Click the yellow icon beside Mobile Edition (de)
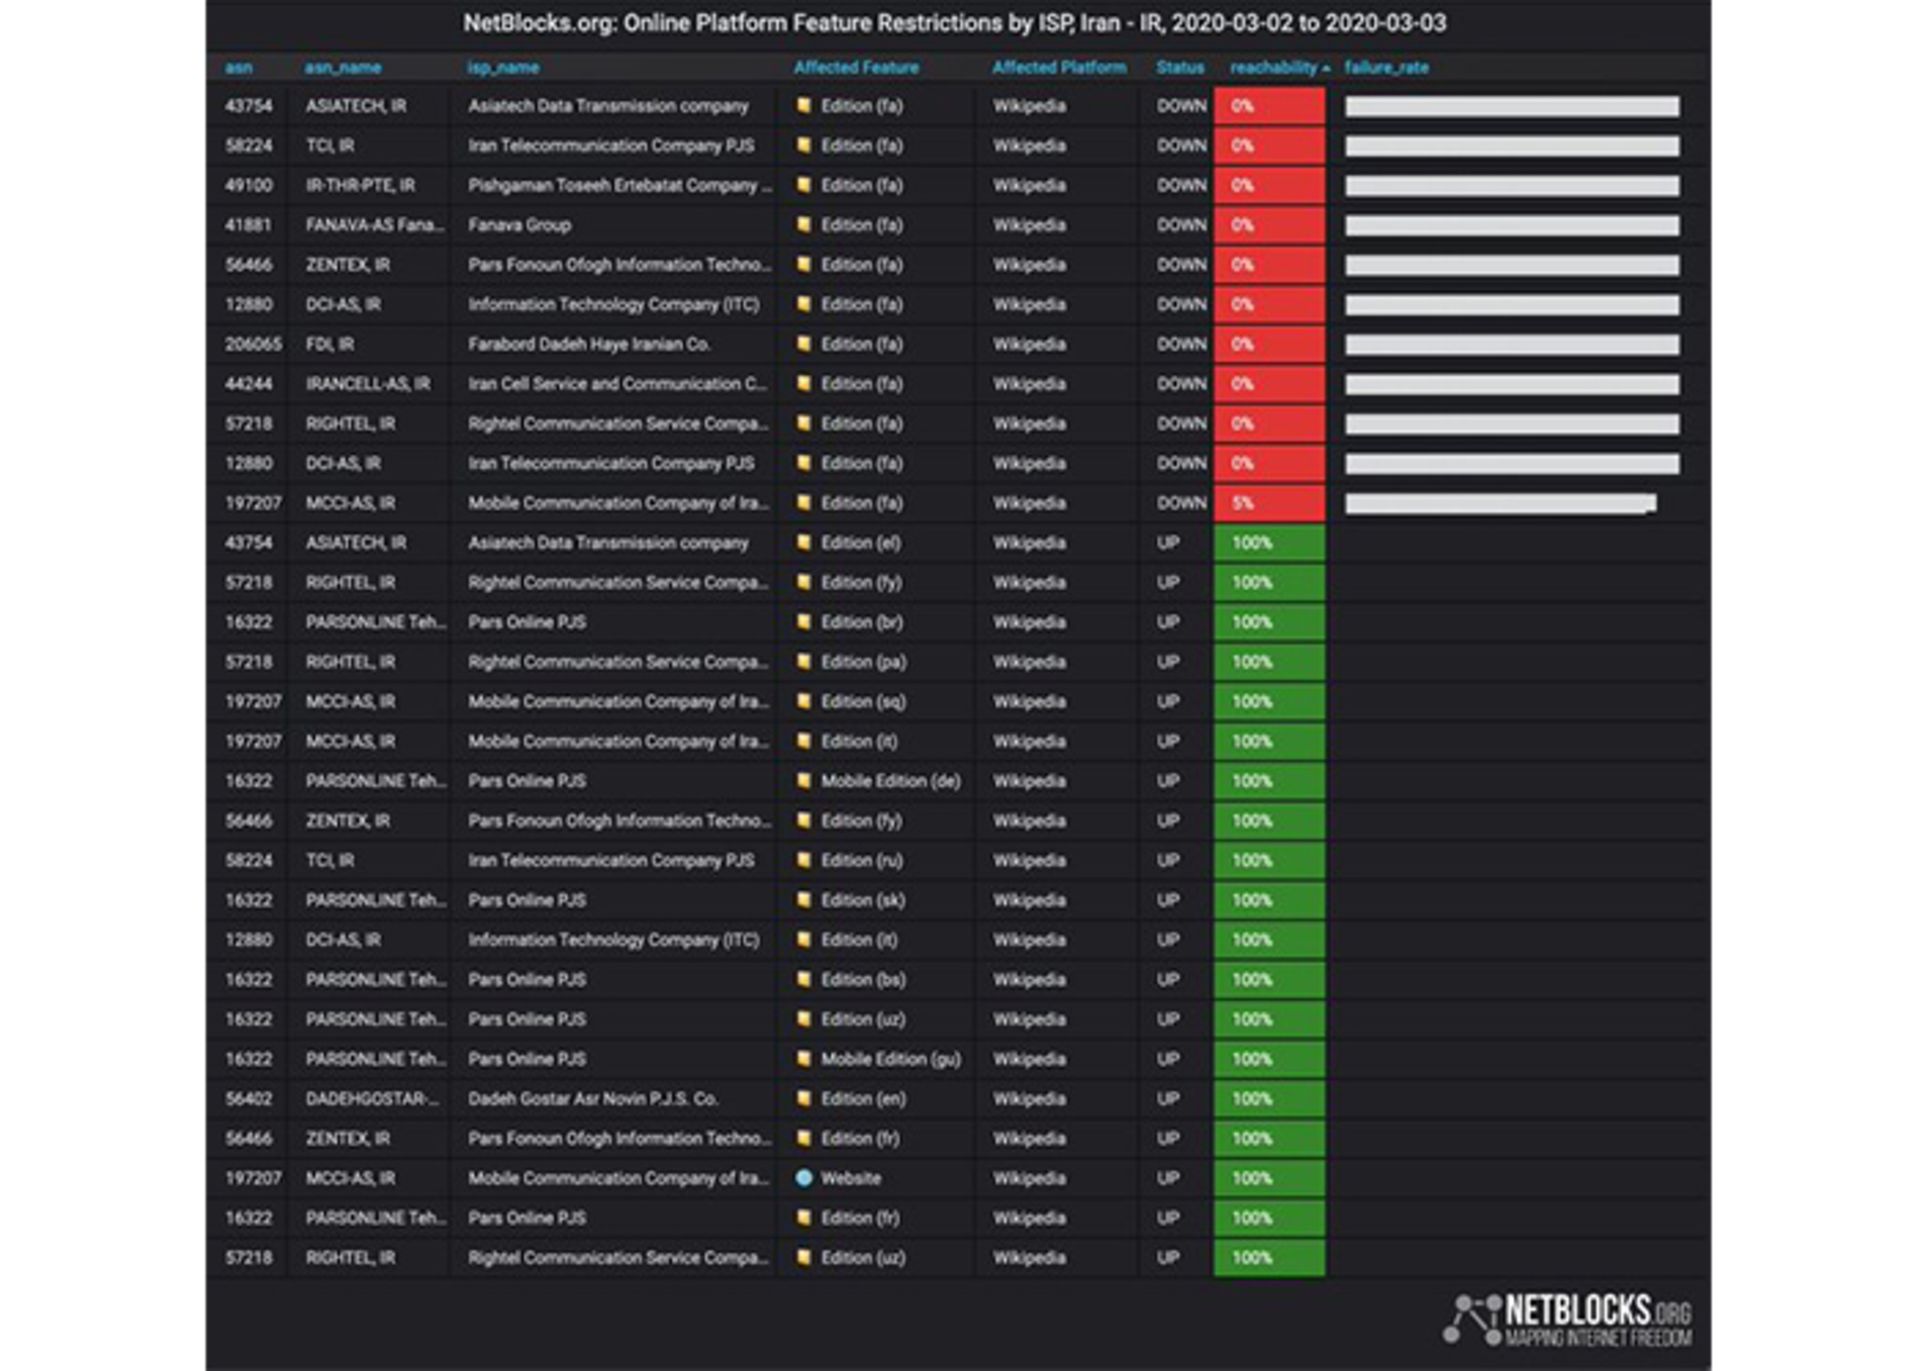Screen dimensions: 1920x1371 coord(803,781)
